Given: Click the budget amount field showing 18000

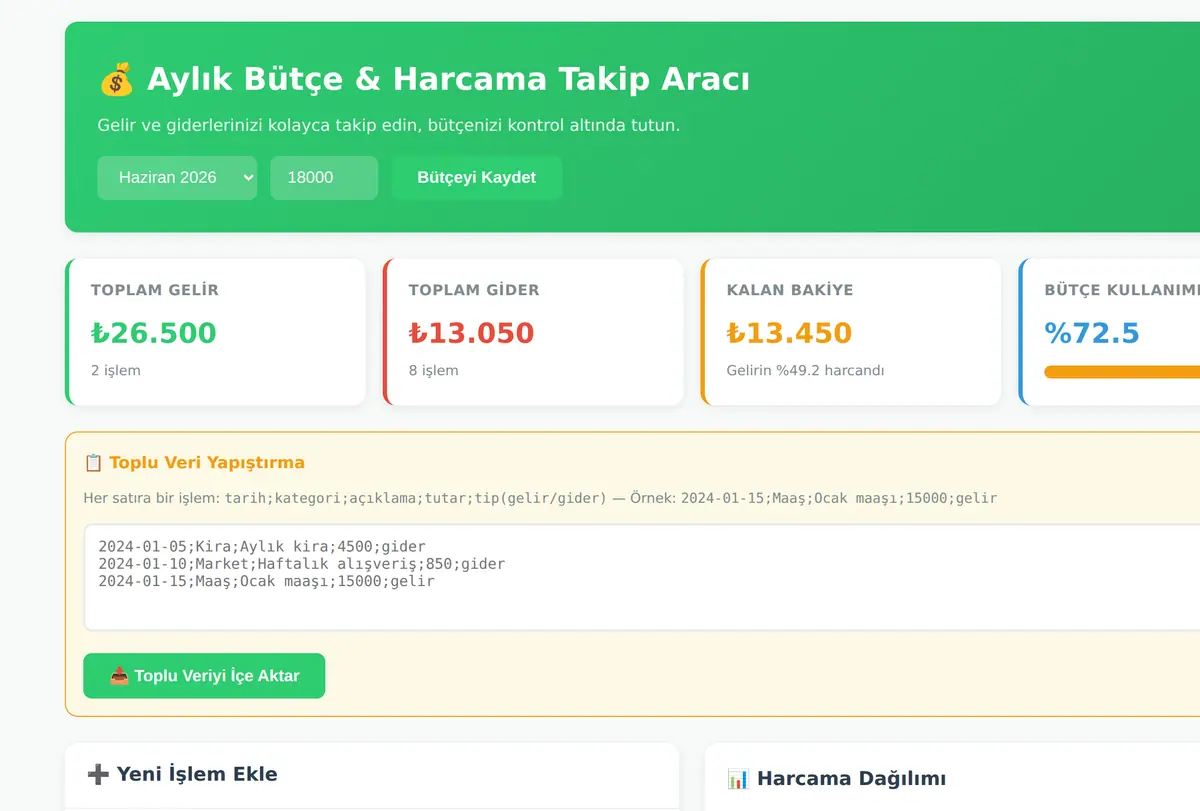Looking at the screenshot, I should tap(324, 178).
